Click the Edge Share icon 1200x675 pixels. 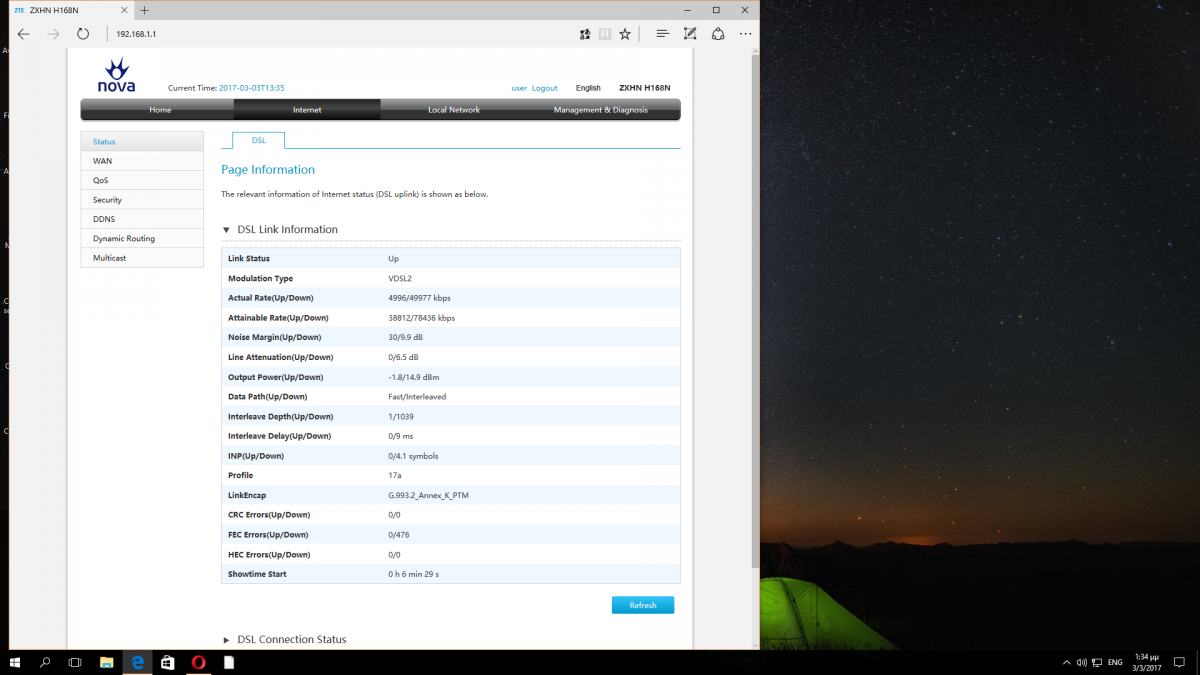(x=718, y=34)
